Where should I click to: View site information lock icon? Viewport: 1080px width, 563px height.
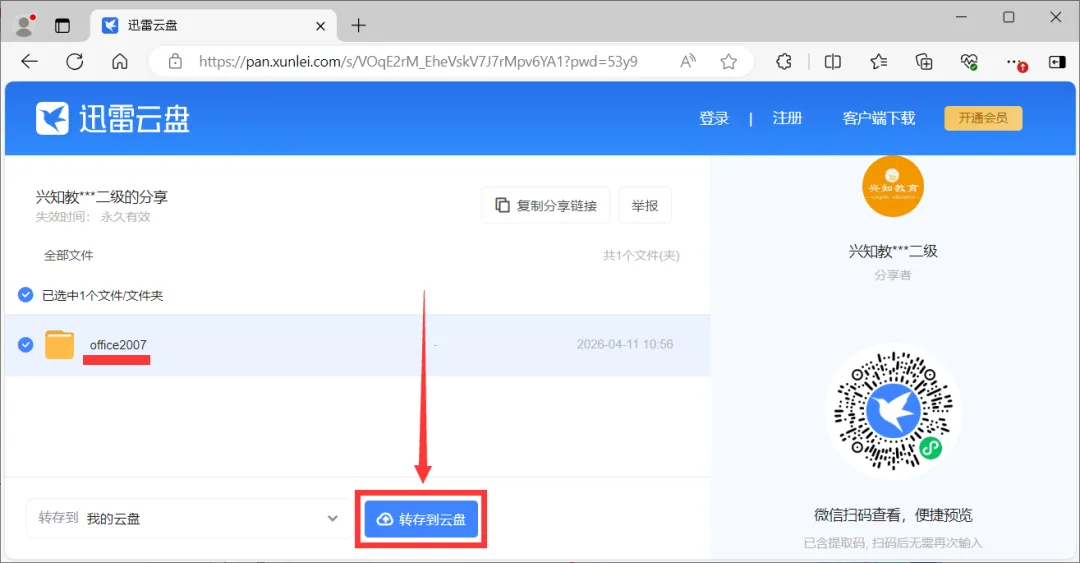(x=176, y=61)
